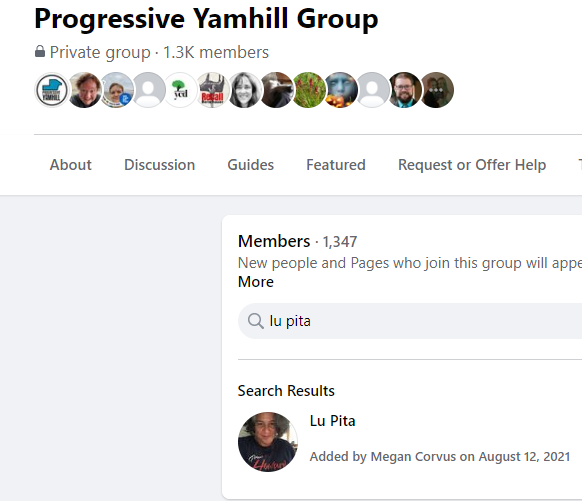The image size is (582, 501).
Task: Open the About tab
Action: pos(71,165)
